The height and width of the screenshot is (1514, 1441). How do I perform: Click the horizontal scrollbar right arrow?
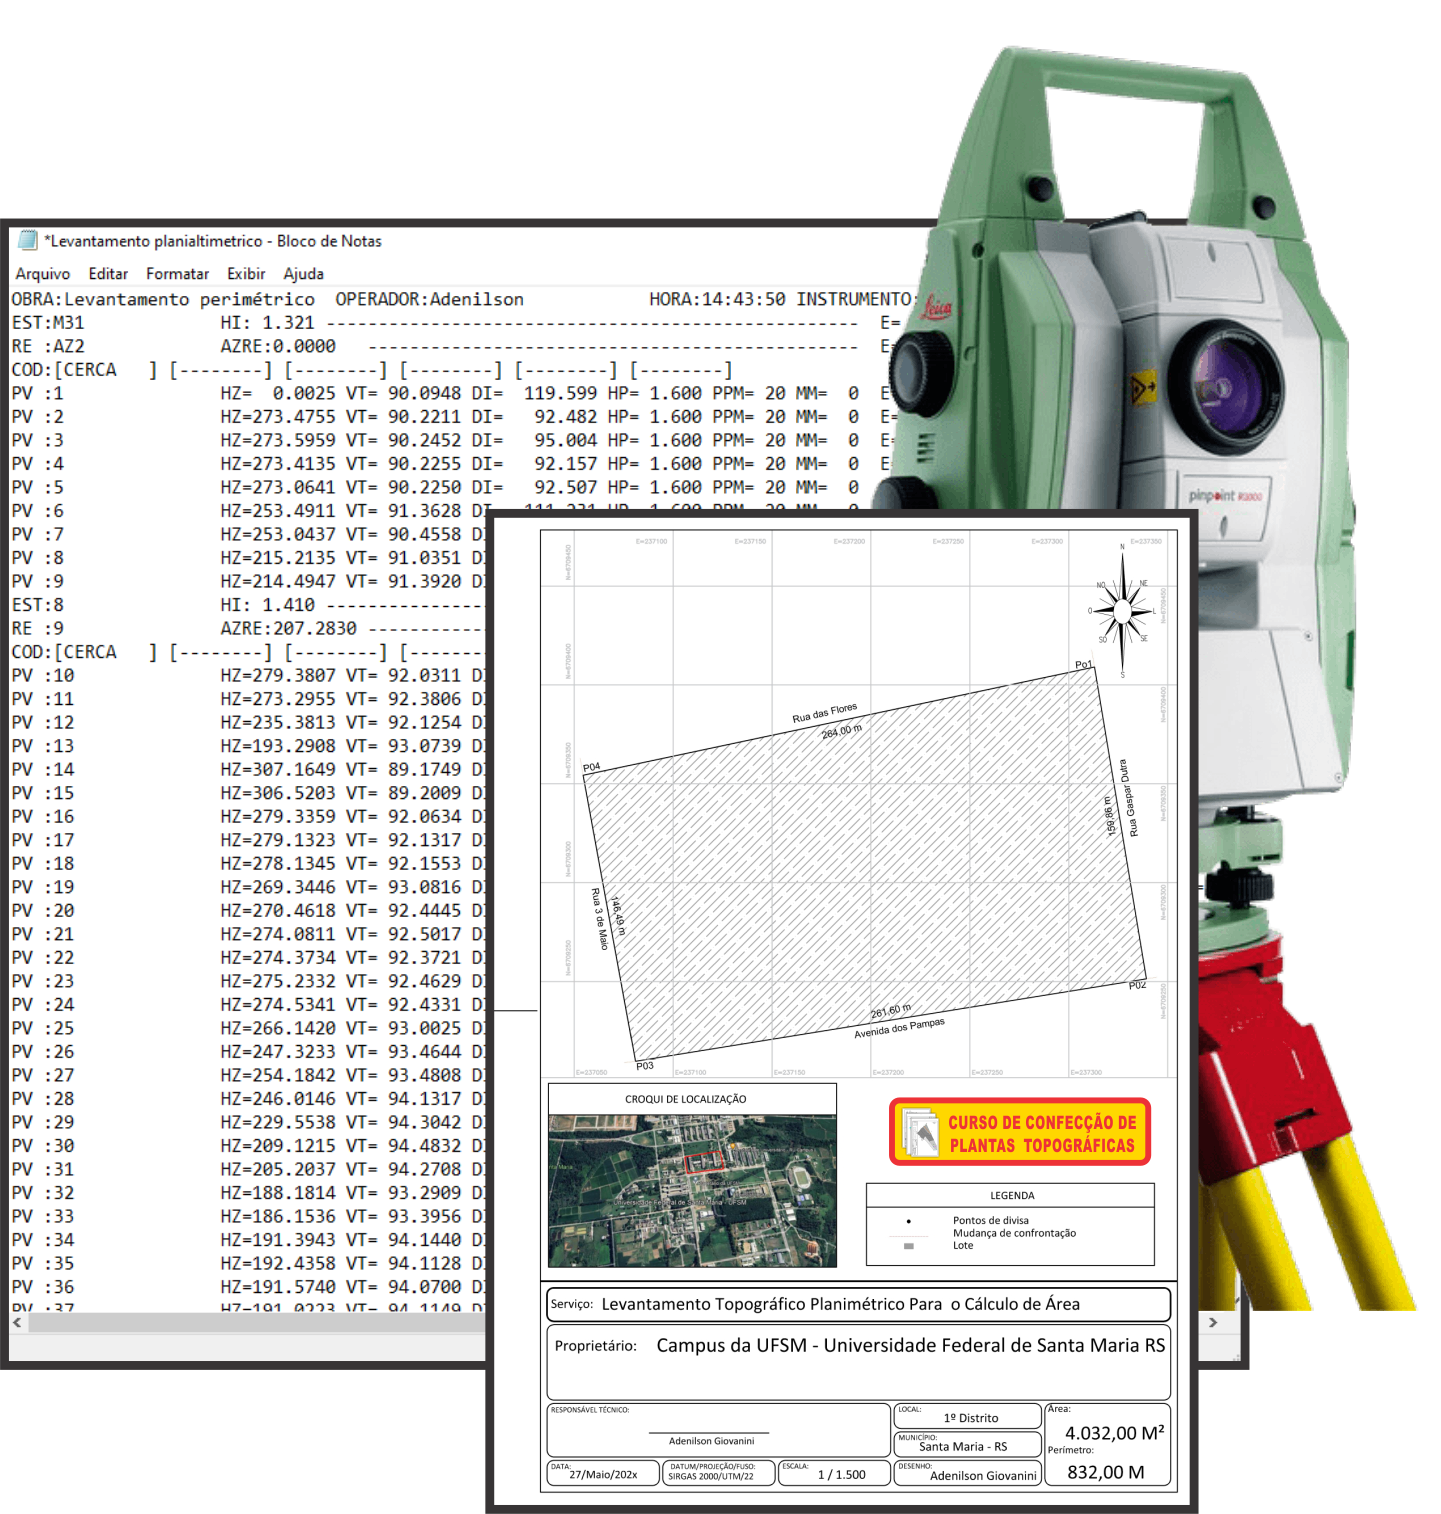tap(1213, 1322)
